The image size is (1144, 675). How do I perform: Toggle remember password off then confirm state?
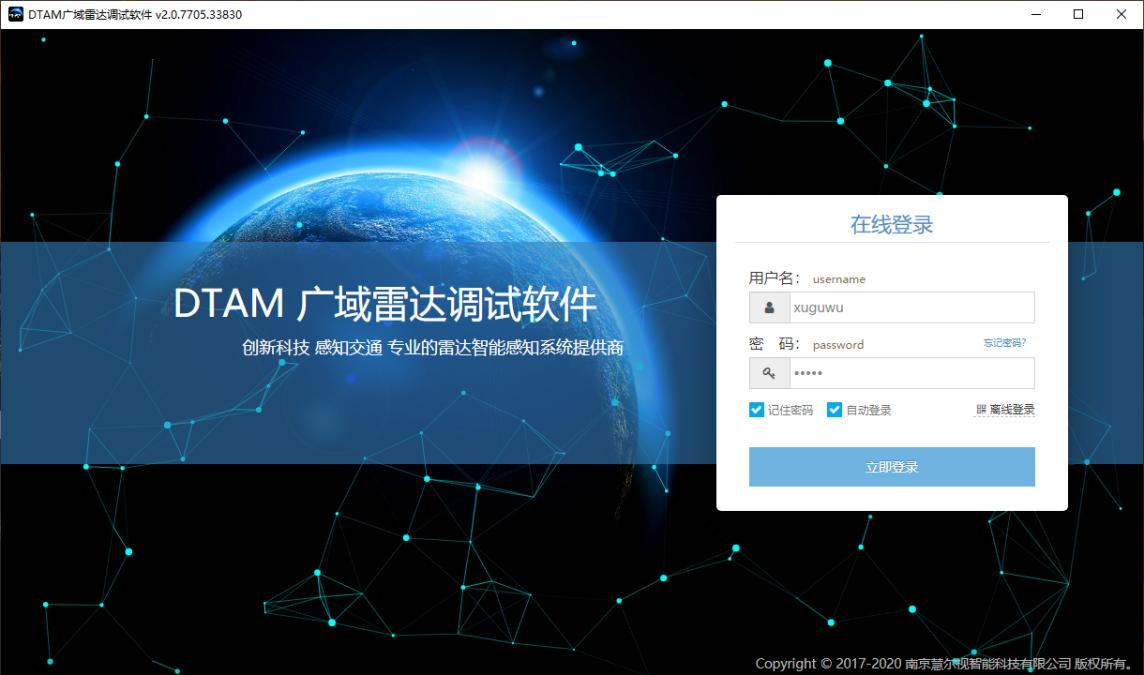pyautogui.click(x=756, y=409)
